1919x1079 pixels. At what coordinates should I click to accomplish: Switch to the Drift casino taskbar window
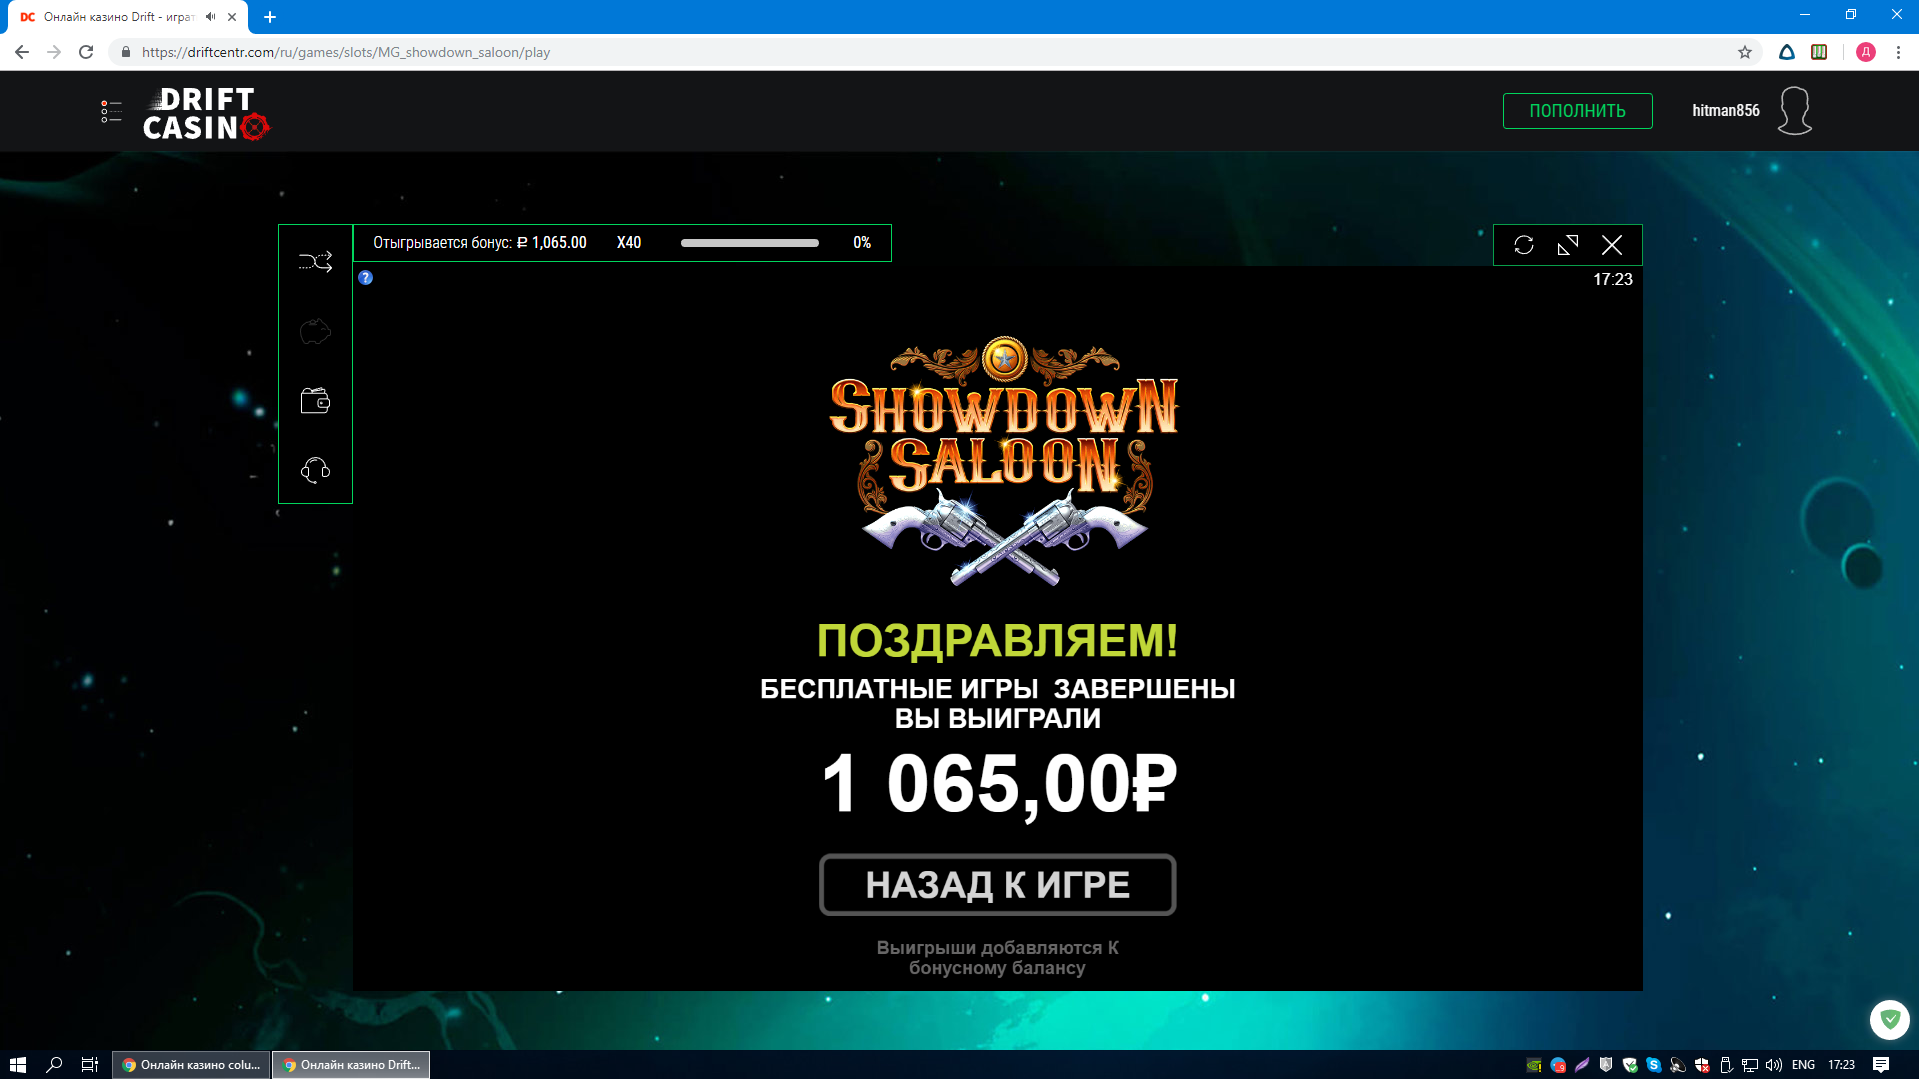pyautogui.click(x=351, y=1065)
